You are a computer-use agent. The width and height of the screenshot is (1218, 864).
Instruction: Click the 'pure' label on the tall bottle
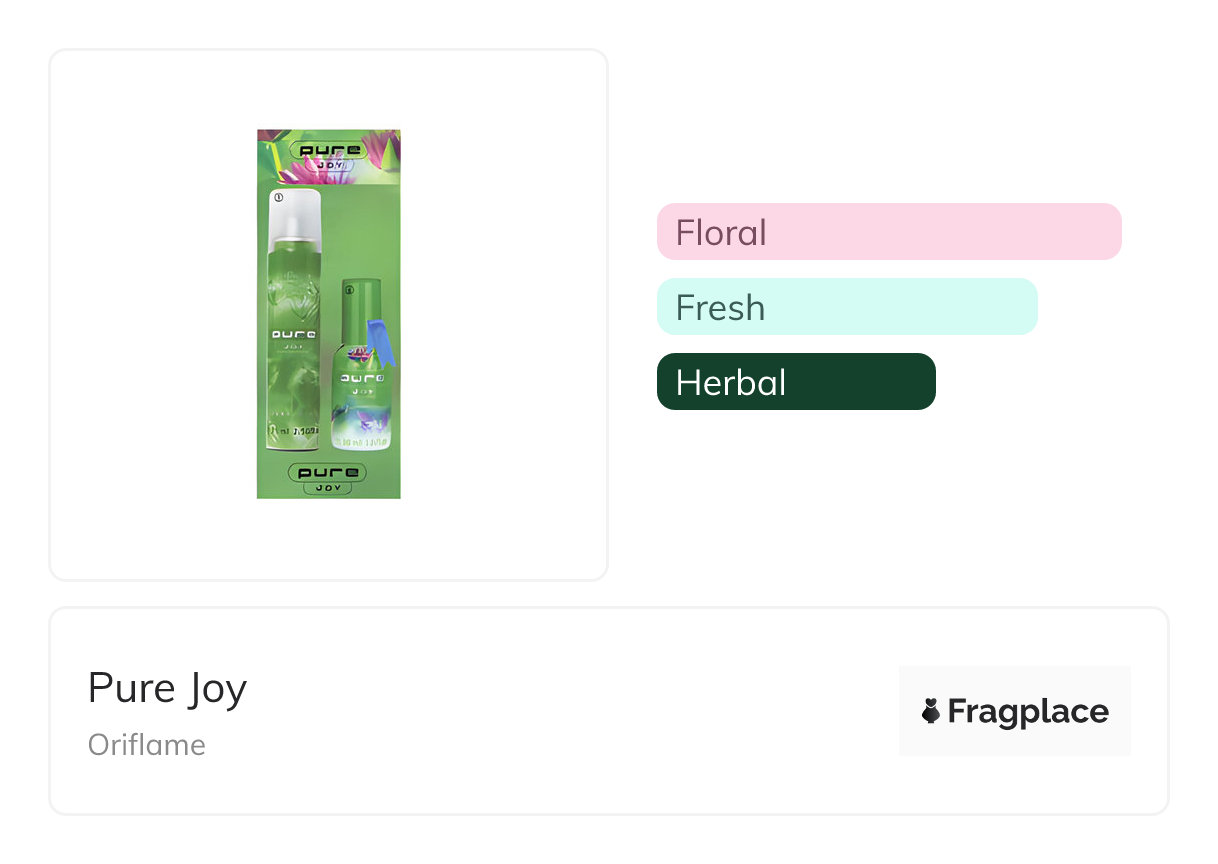coord(294,335)
